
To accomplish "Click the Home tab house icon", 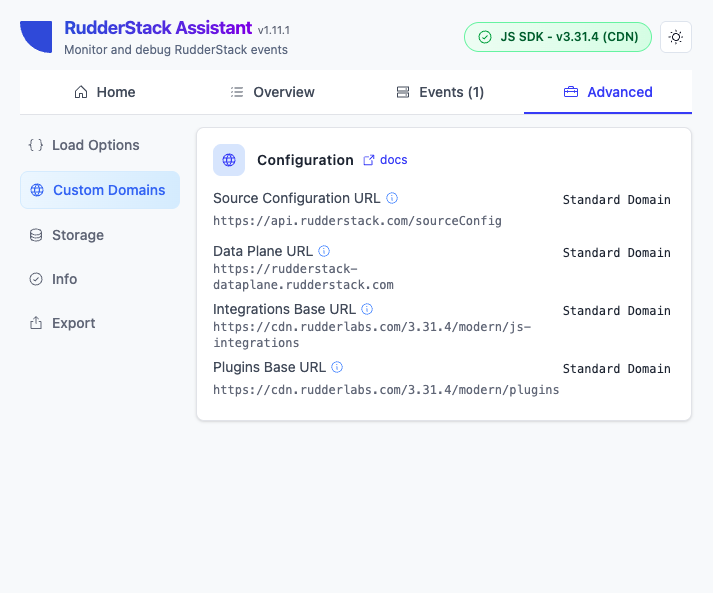I will click(81, 92).
